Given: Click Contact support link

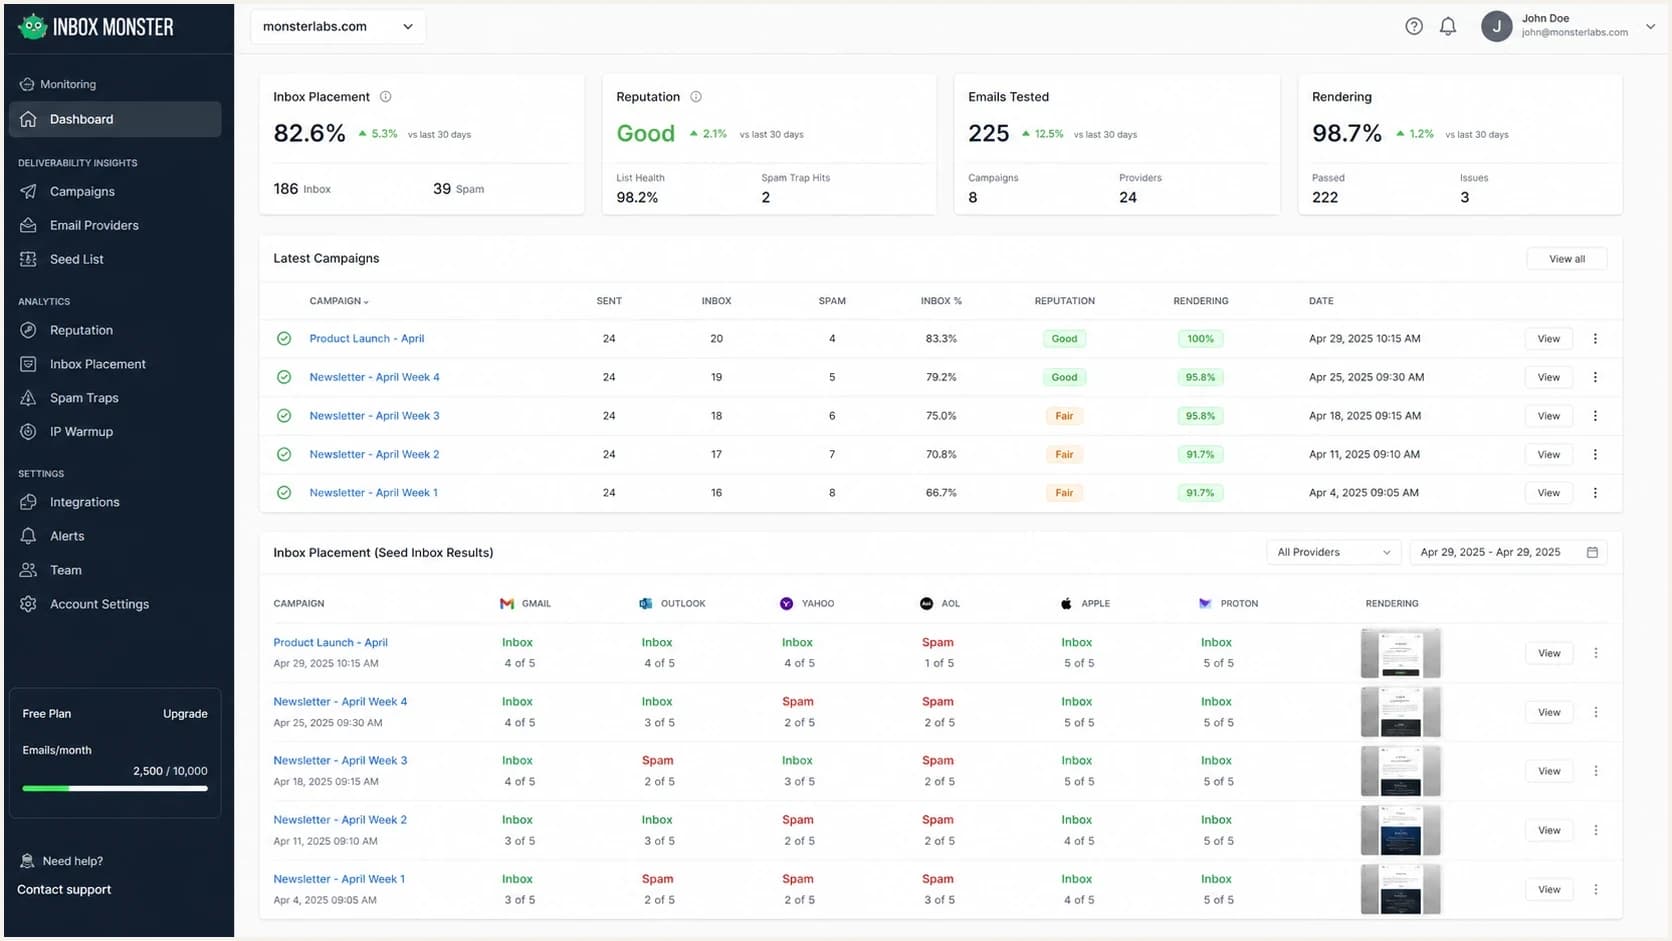Looking at the screenshot, I should pyautogui.click(x=64, y=890).
